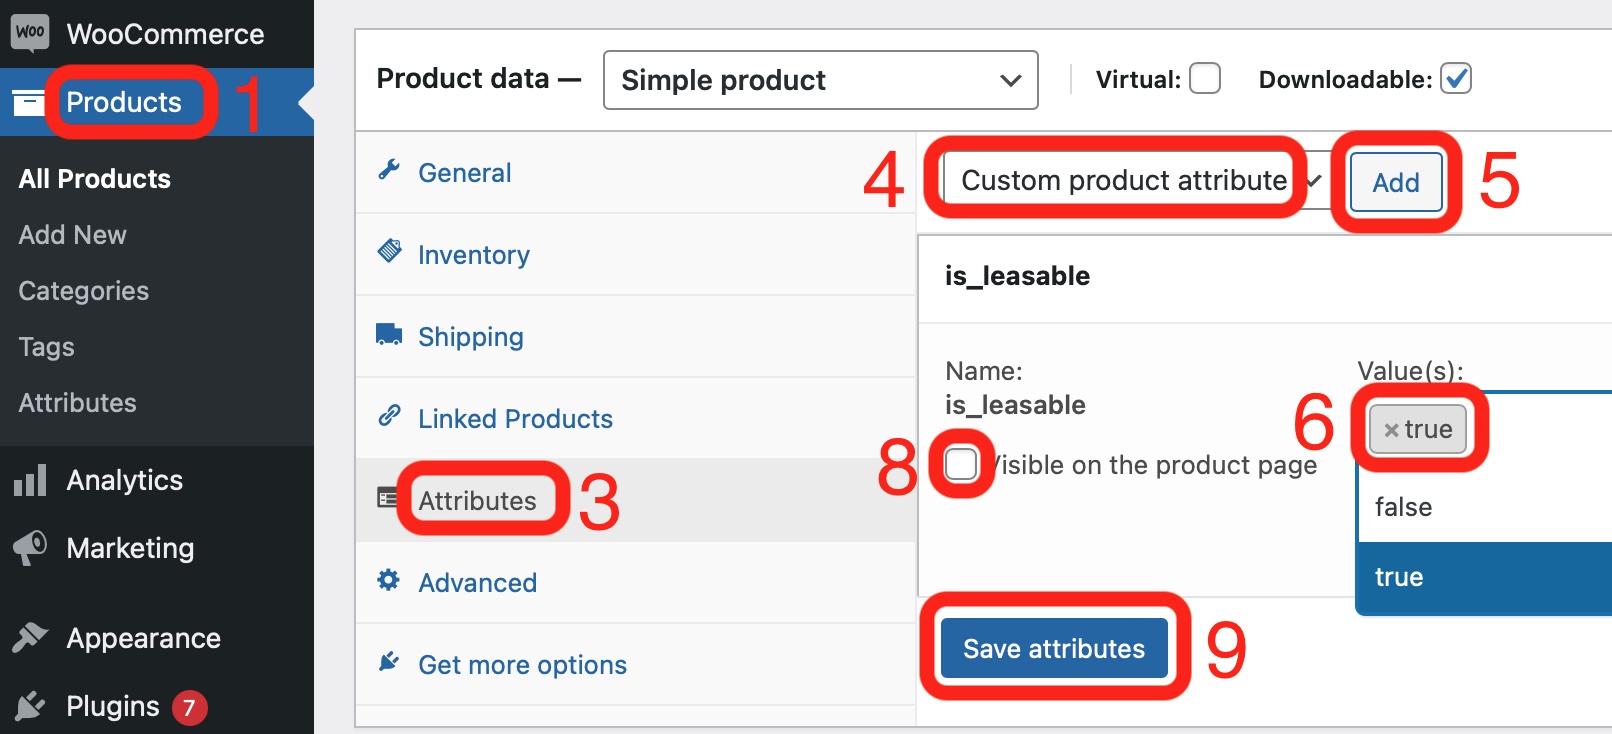
Task: Uncheck the Downloadable checkbox
Action: point(1455,79)
